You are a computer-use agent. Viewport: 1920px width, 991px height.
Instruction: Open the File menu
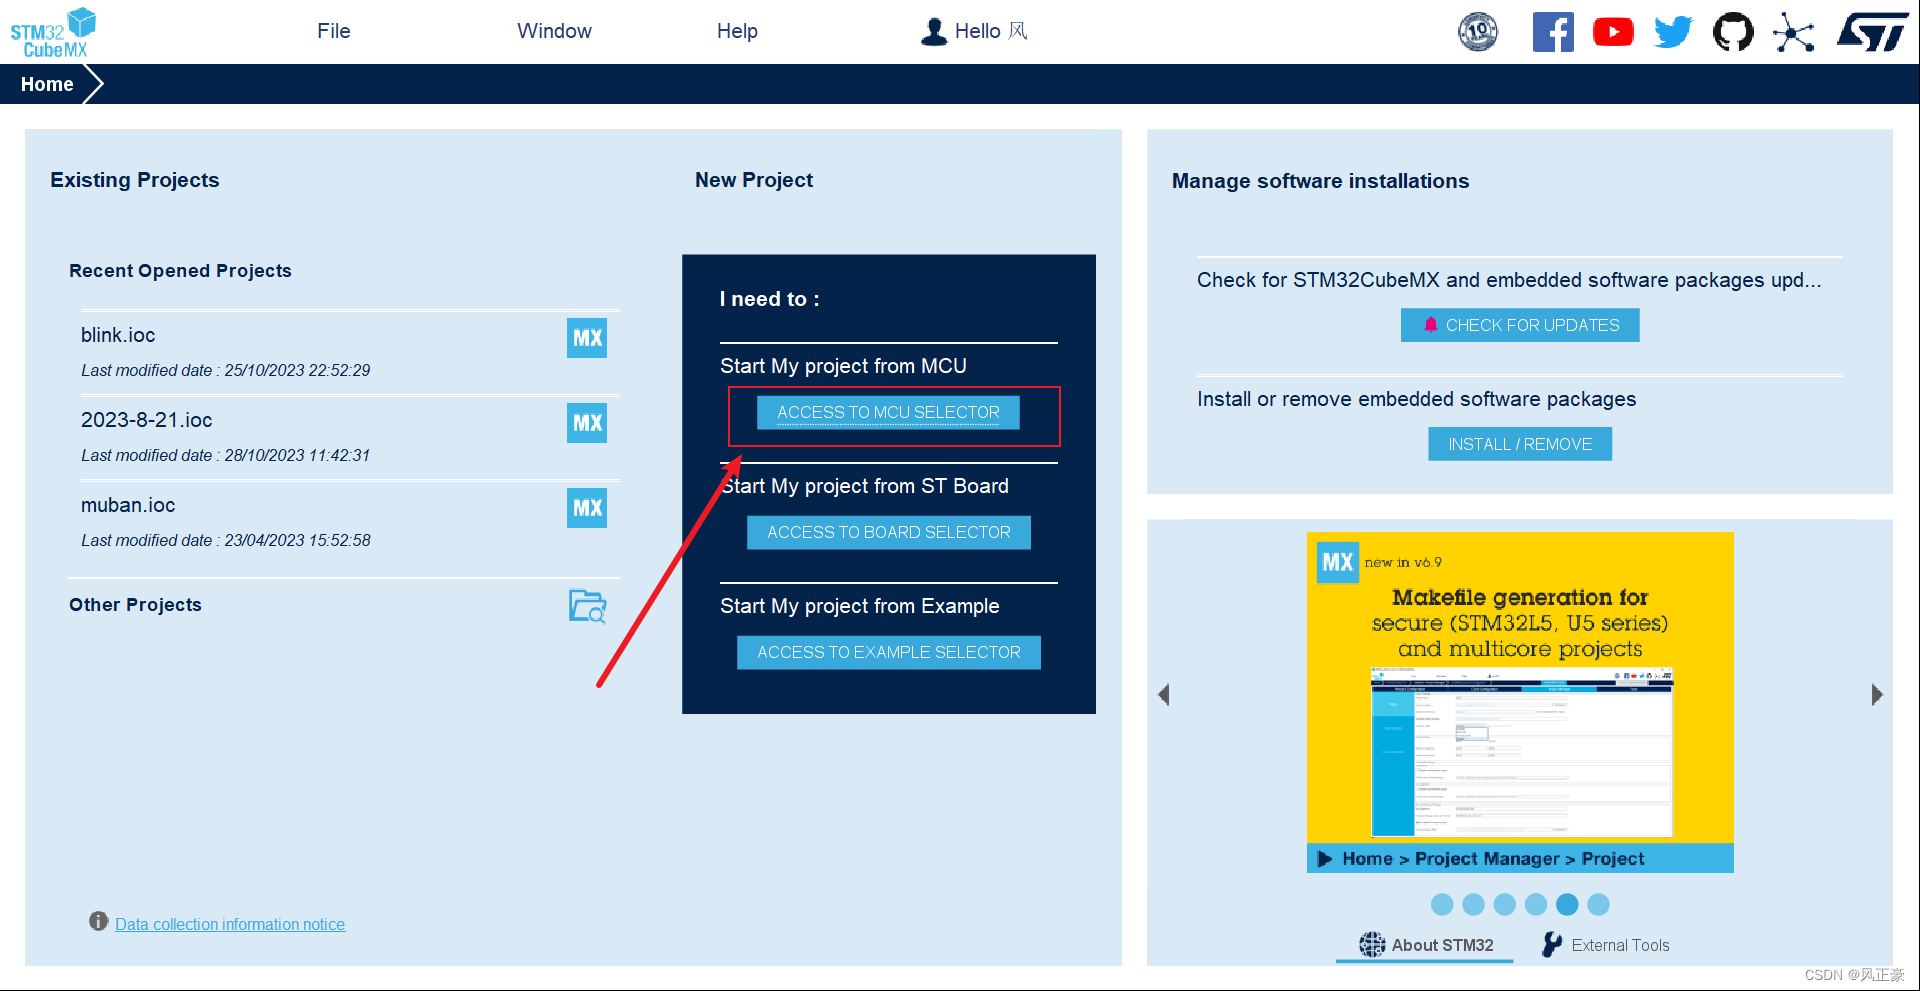coord(334,31)
